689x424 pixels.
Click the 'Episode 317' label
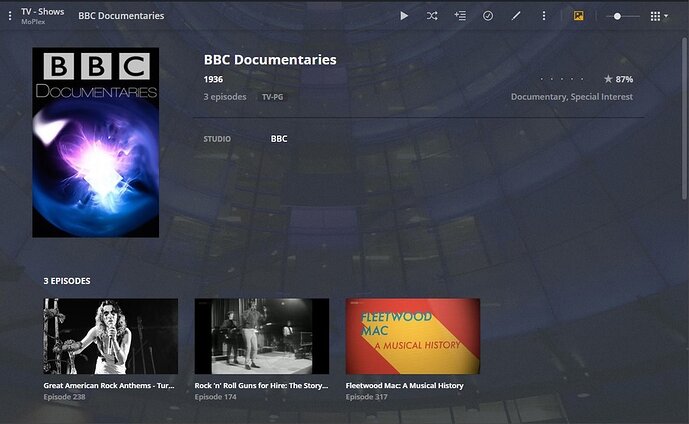366,397
